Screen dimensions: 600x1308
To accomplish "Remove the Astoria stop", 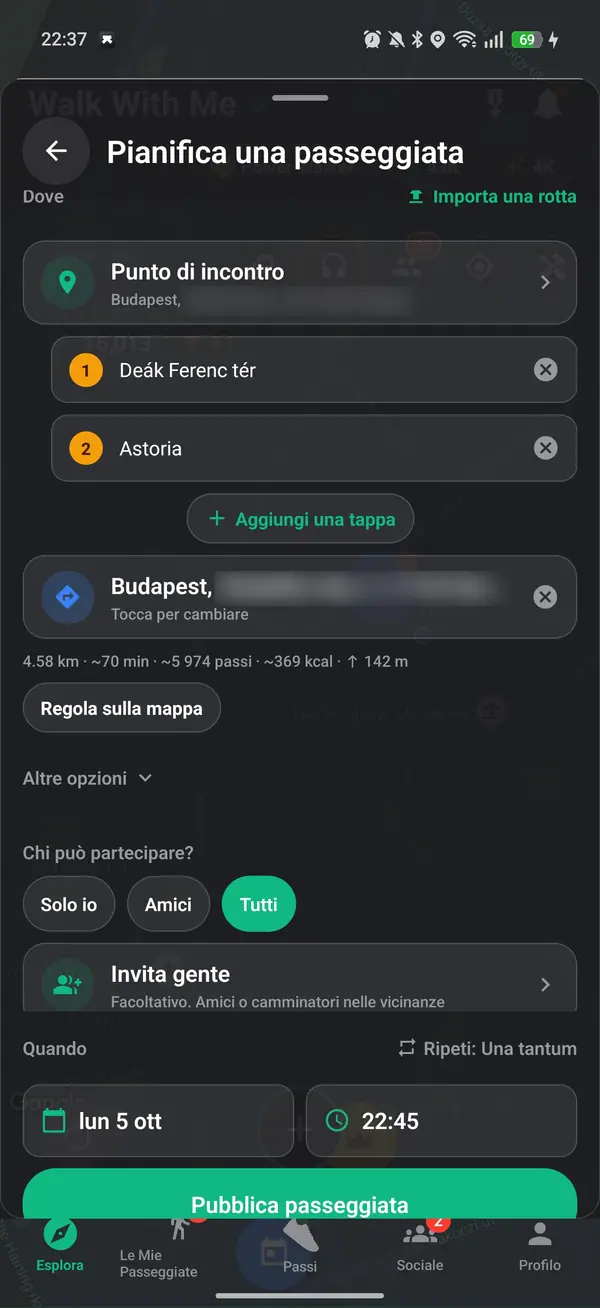I will click(545, 448).
